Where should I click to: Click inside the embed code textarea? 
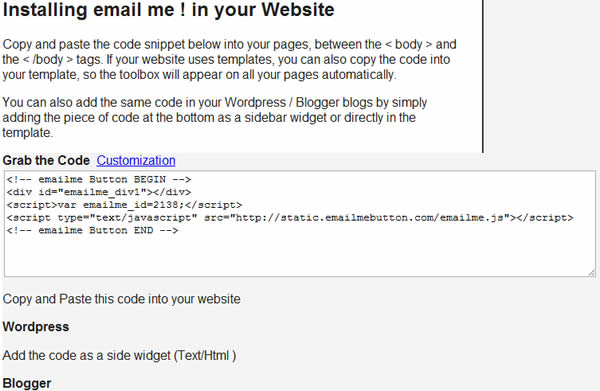point(300,224)
